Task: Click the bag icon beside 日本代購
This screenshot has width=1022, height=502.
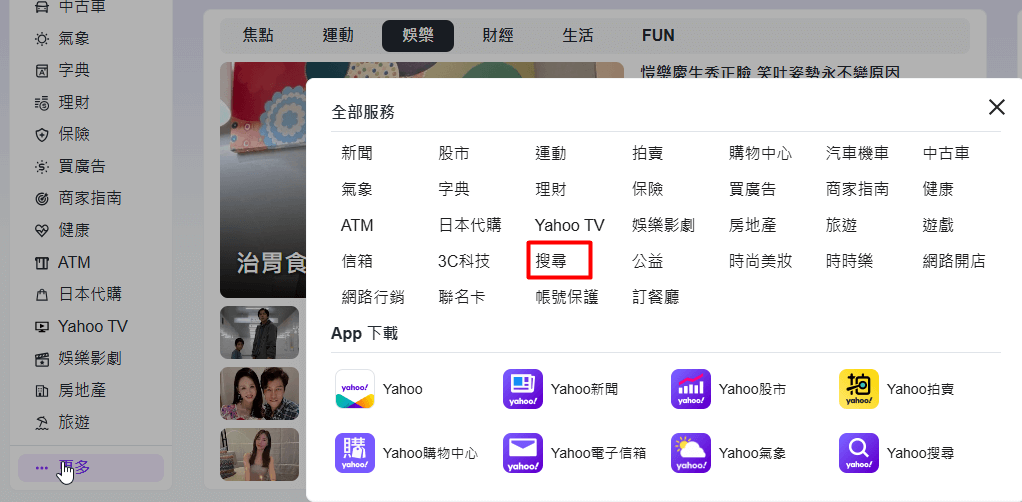Action: [x=42, y=295]
